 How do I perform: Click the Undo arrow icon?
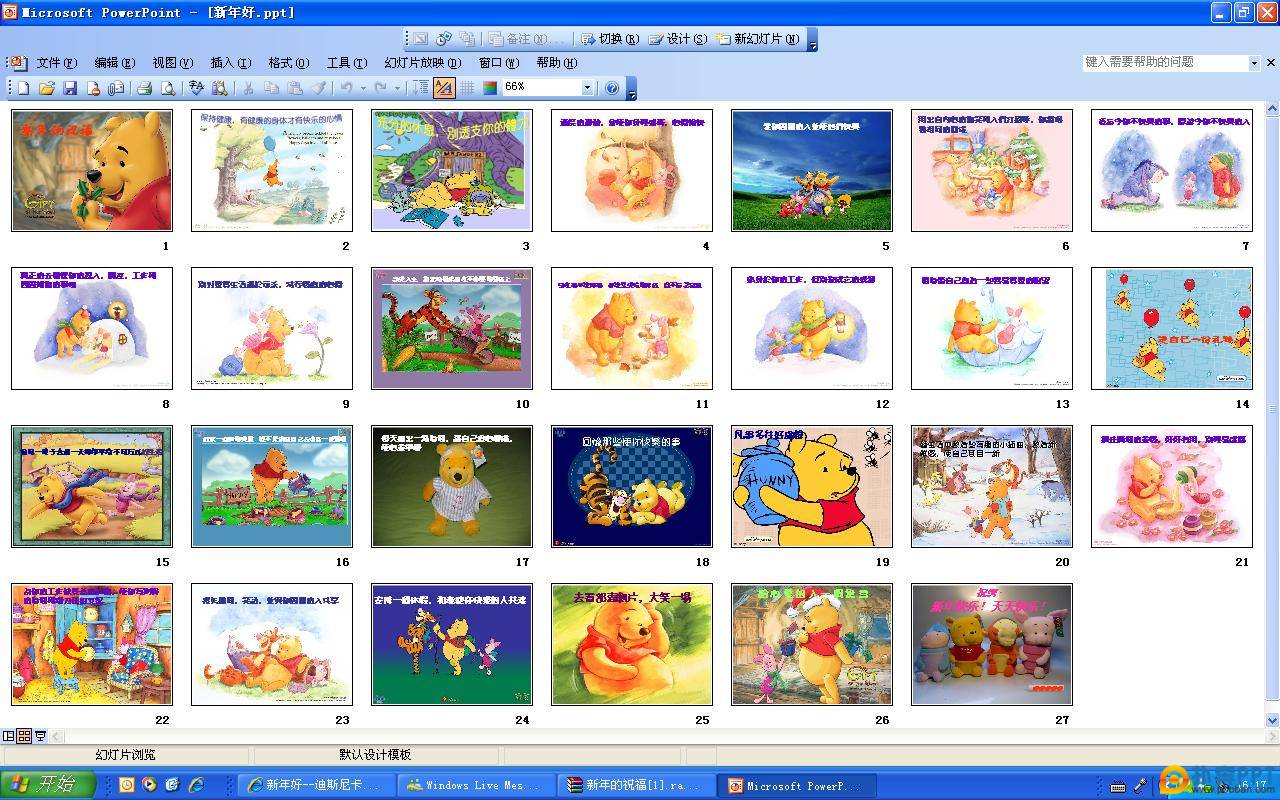click(346, 88)
